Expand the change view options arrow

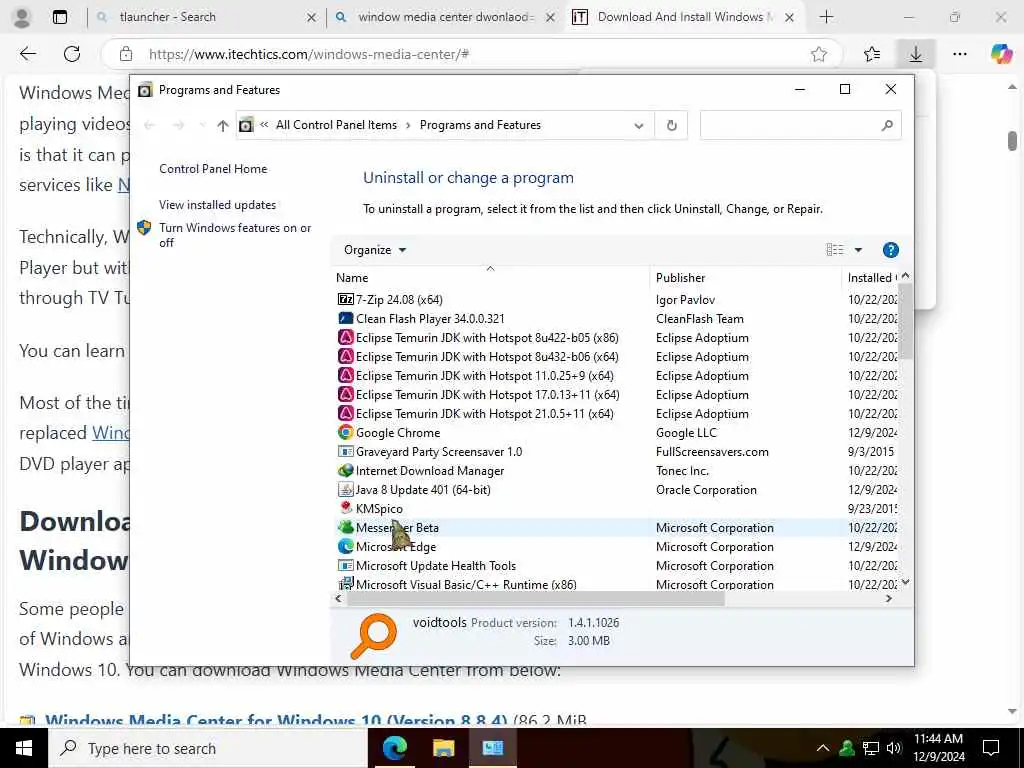coord(858,250)
